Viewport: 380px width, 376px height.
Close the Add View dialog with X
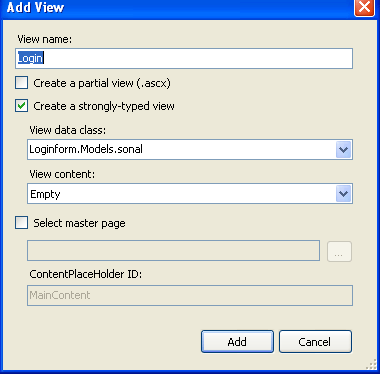tap(364, 7)
